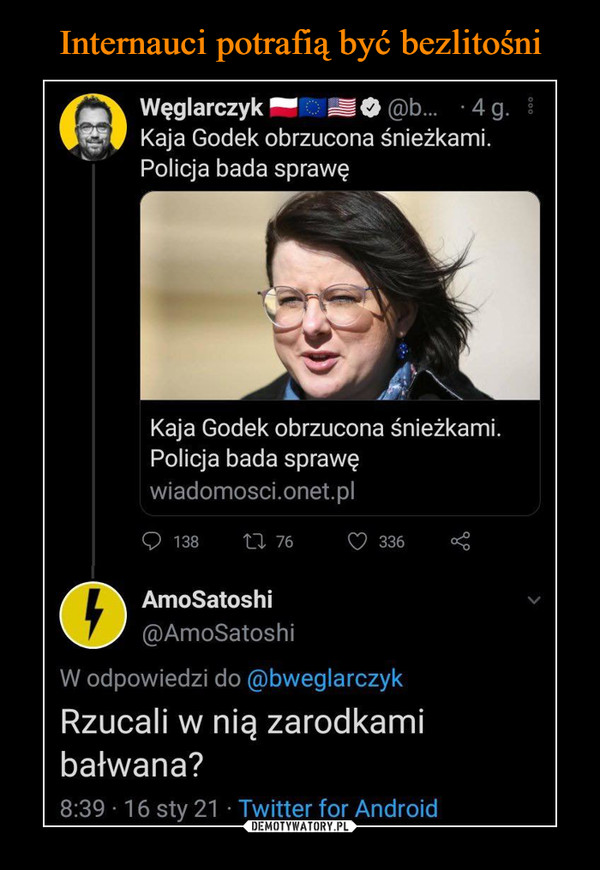The width and height of the screenshot is (600, 870).
Task: Select the Węglarczyk display name
Action: pyautogui.click(x=201, y=108)
